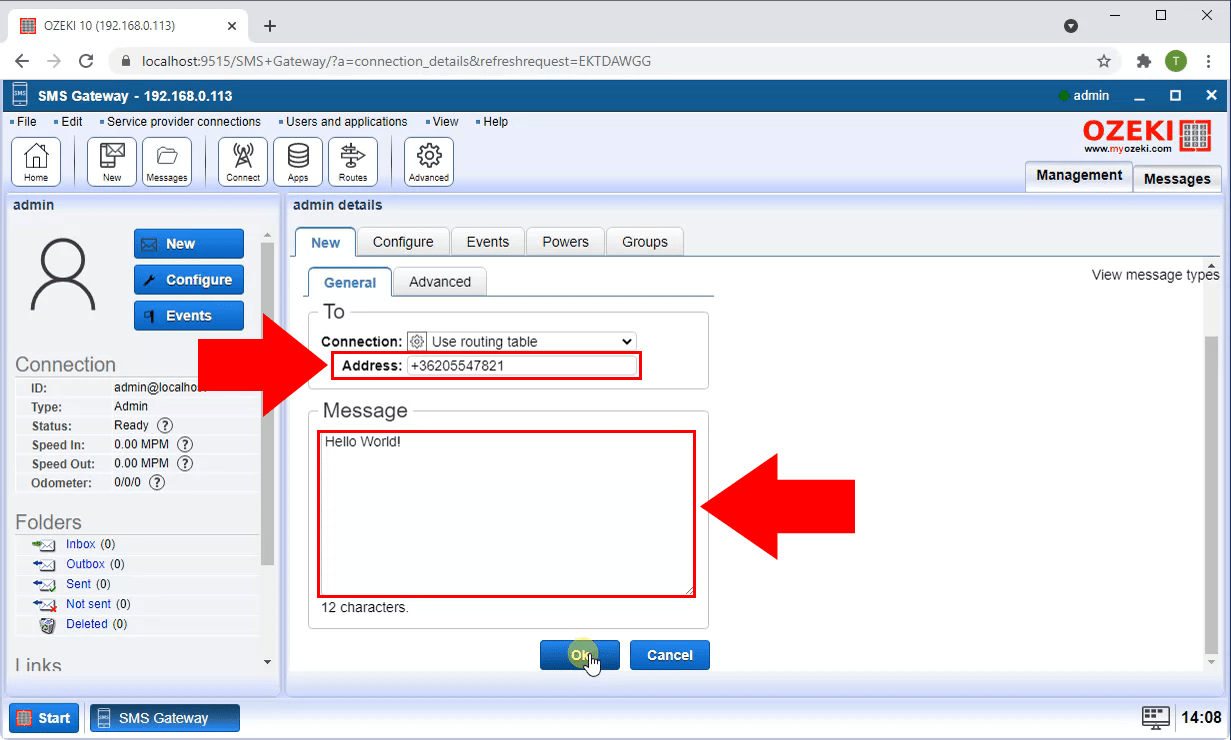Switch to the Configure tab
Image resolution: width=1231 pixels, height=740 pixels.
click(403, 242)
